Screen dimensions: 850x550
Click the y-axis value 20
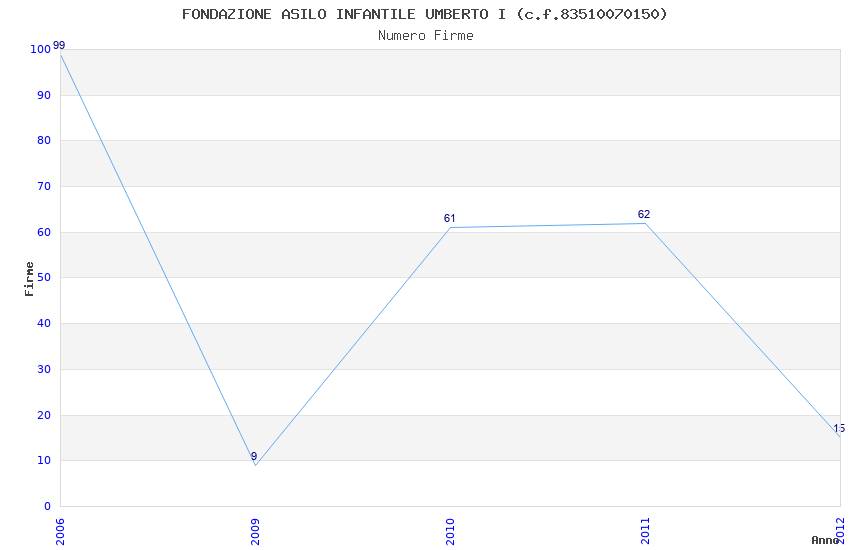[x=44, y=416]
